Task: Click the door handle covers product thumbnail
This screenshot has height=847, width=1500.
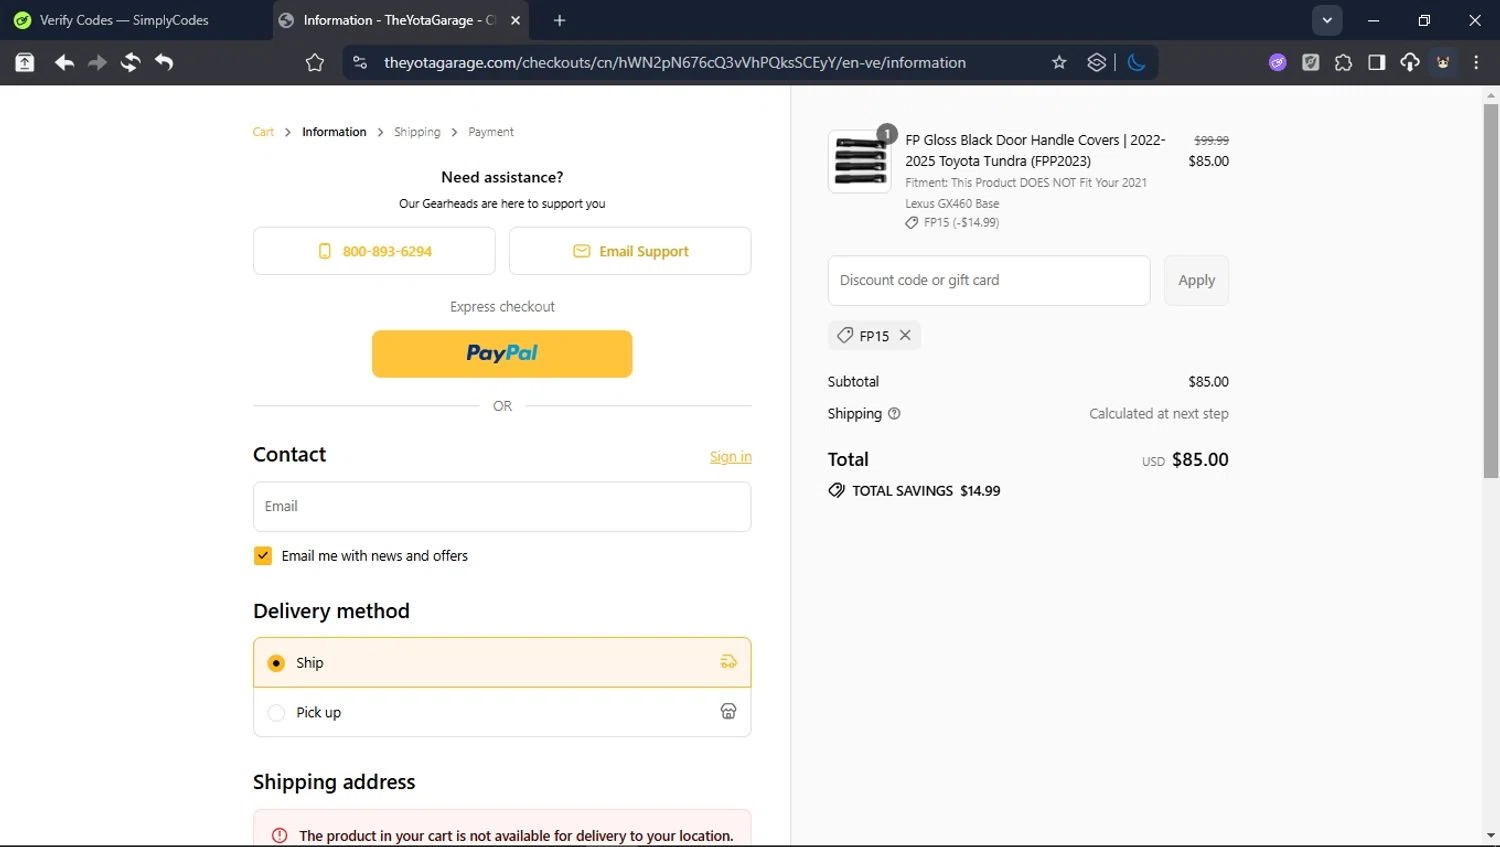Action: (x=859, y=161)
